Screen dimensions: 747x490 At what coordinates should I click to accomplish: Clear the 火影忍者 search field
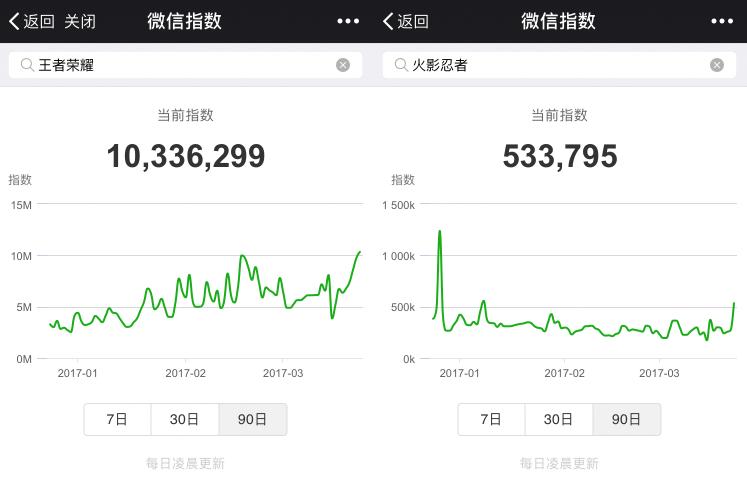coord(717,65)
